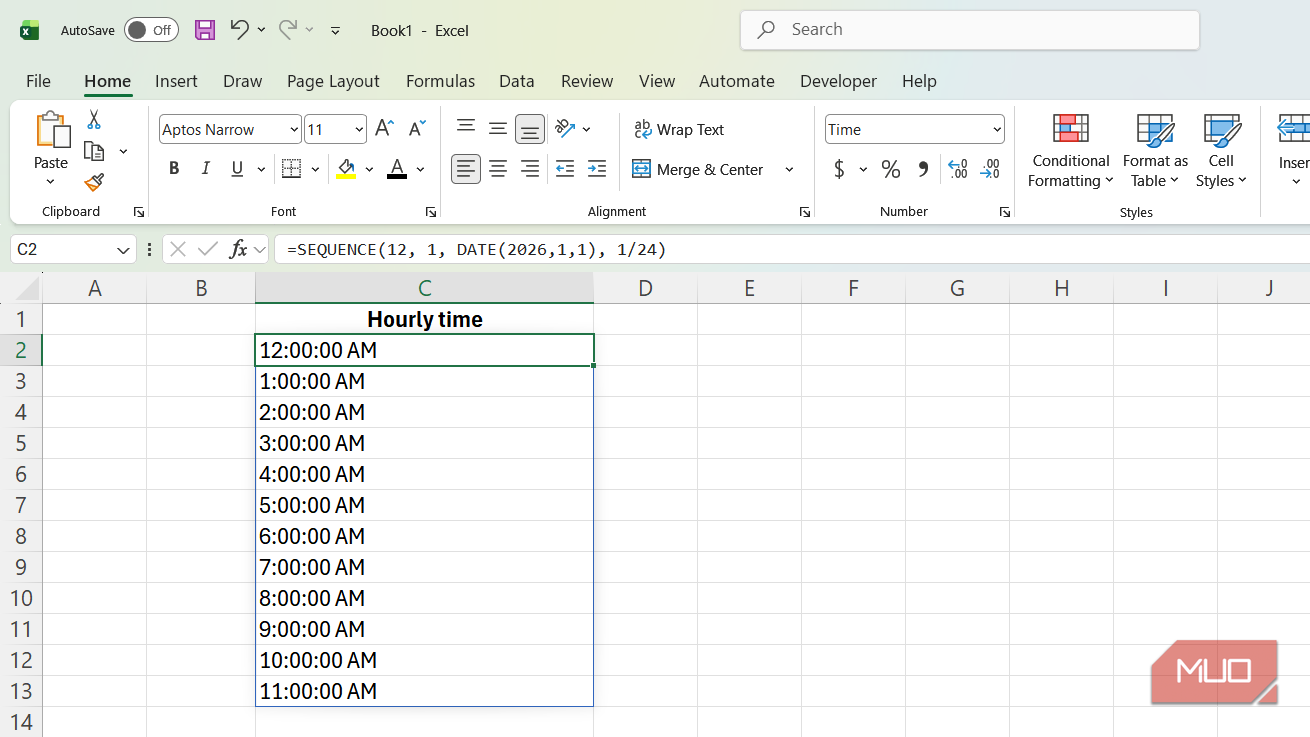Toggle Bottom Align button
This screenshot has height=737, width=1310.
click(530, 129)
